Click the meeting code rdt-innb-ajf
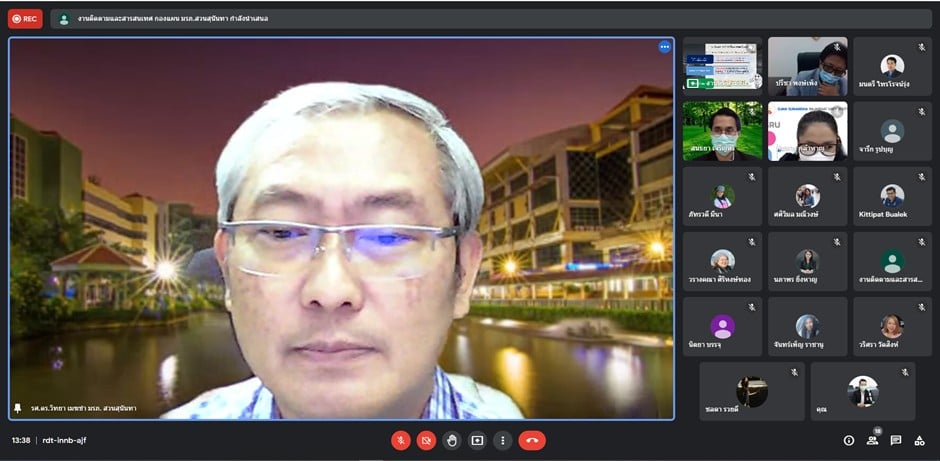The width and height of the screenshot is (940, 461). click(66, 440)
